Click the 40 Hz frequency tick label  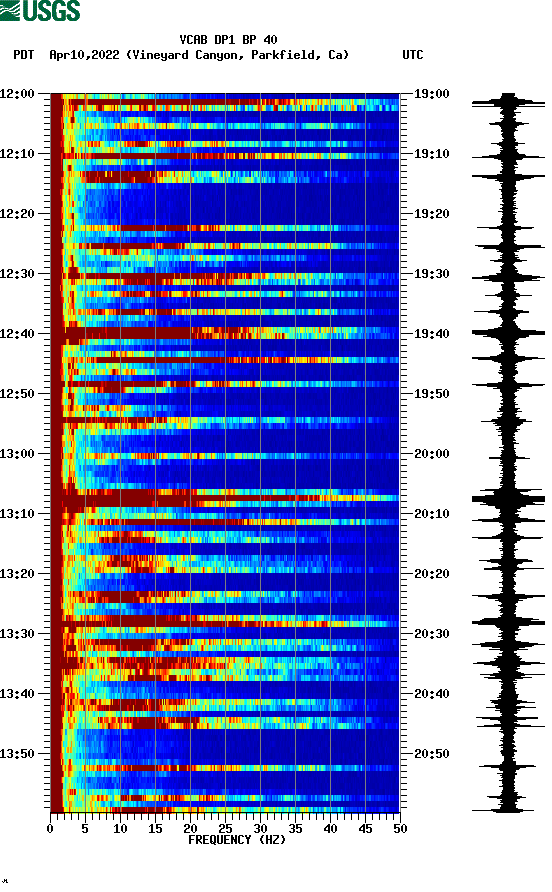point(330,829)
